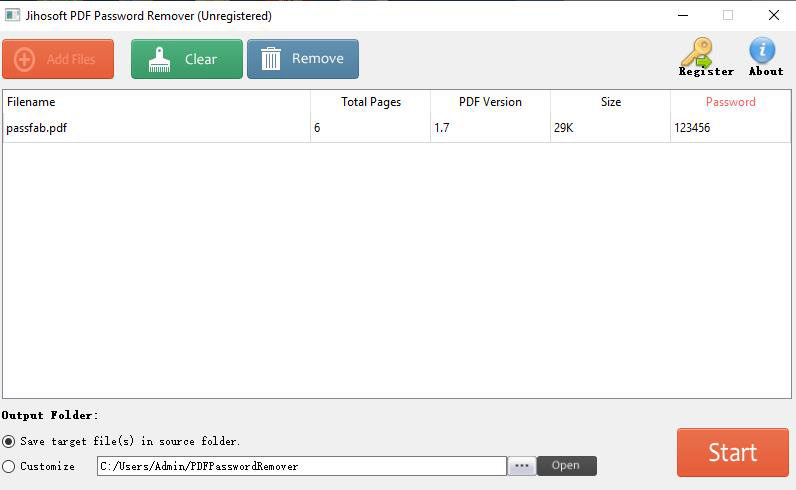Click the PDF Version column header
796x490 pixels.
coord(490,102)
